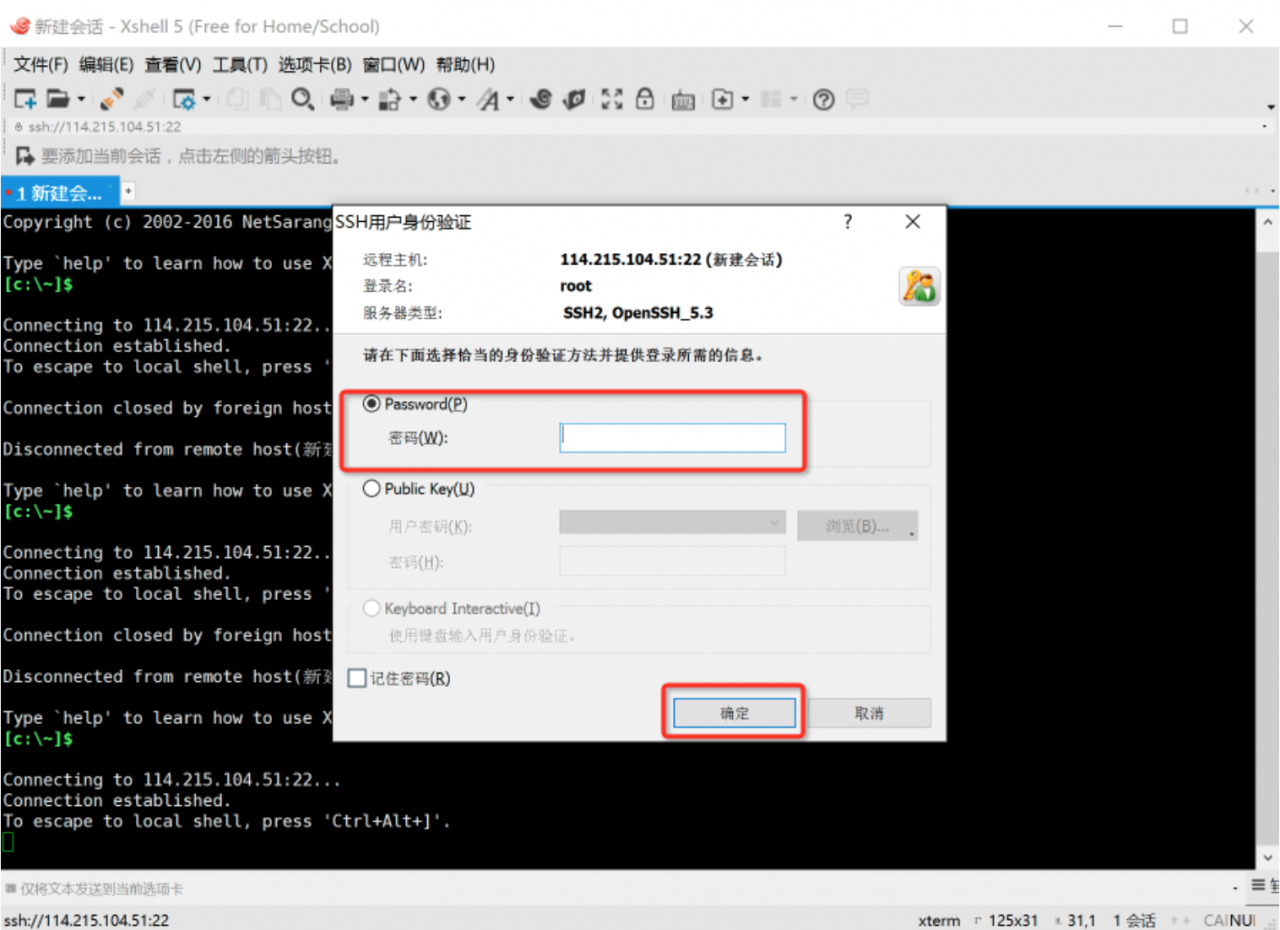Viewport: 1280px width, 930px height.
Task: Click the Open session folder icon
Action: 58,99
